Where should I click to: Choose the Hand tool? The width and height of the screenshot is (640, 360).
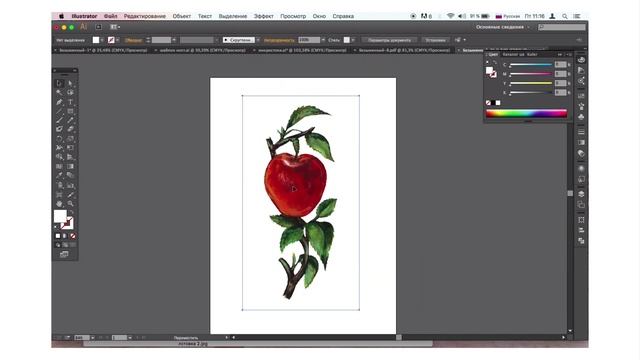[x=59, y=204]
